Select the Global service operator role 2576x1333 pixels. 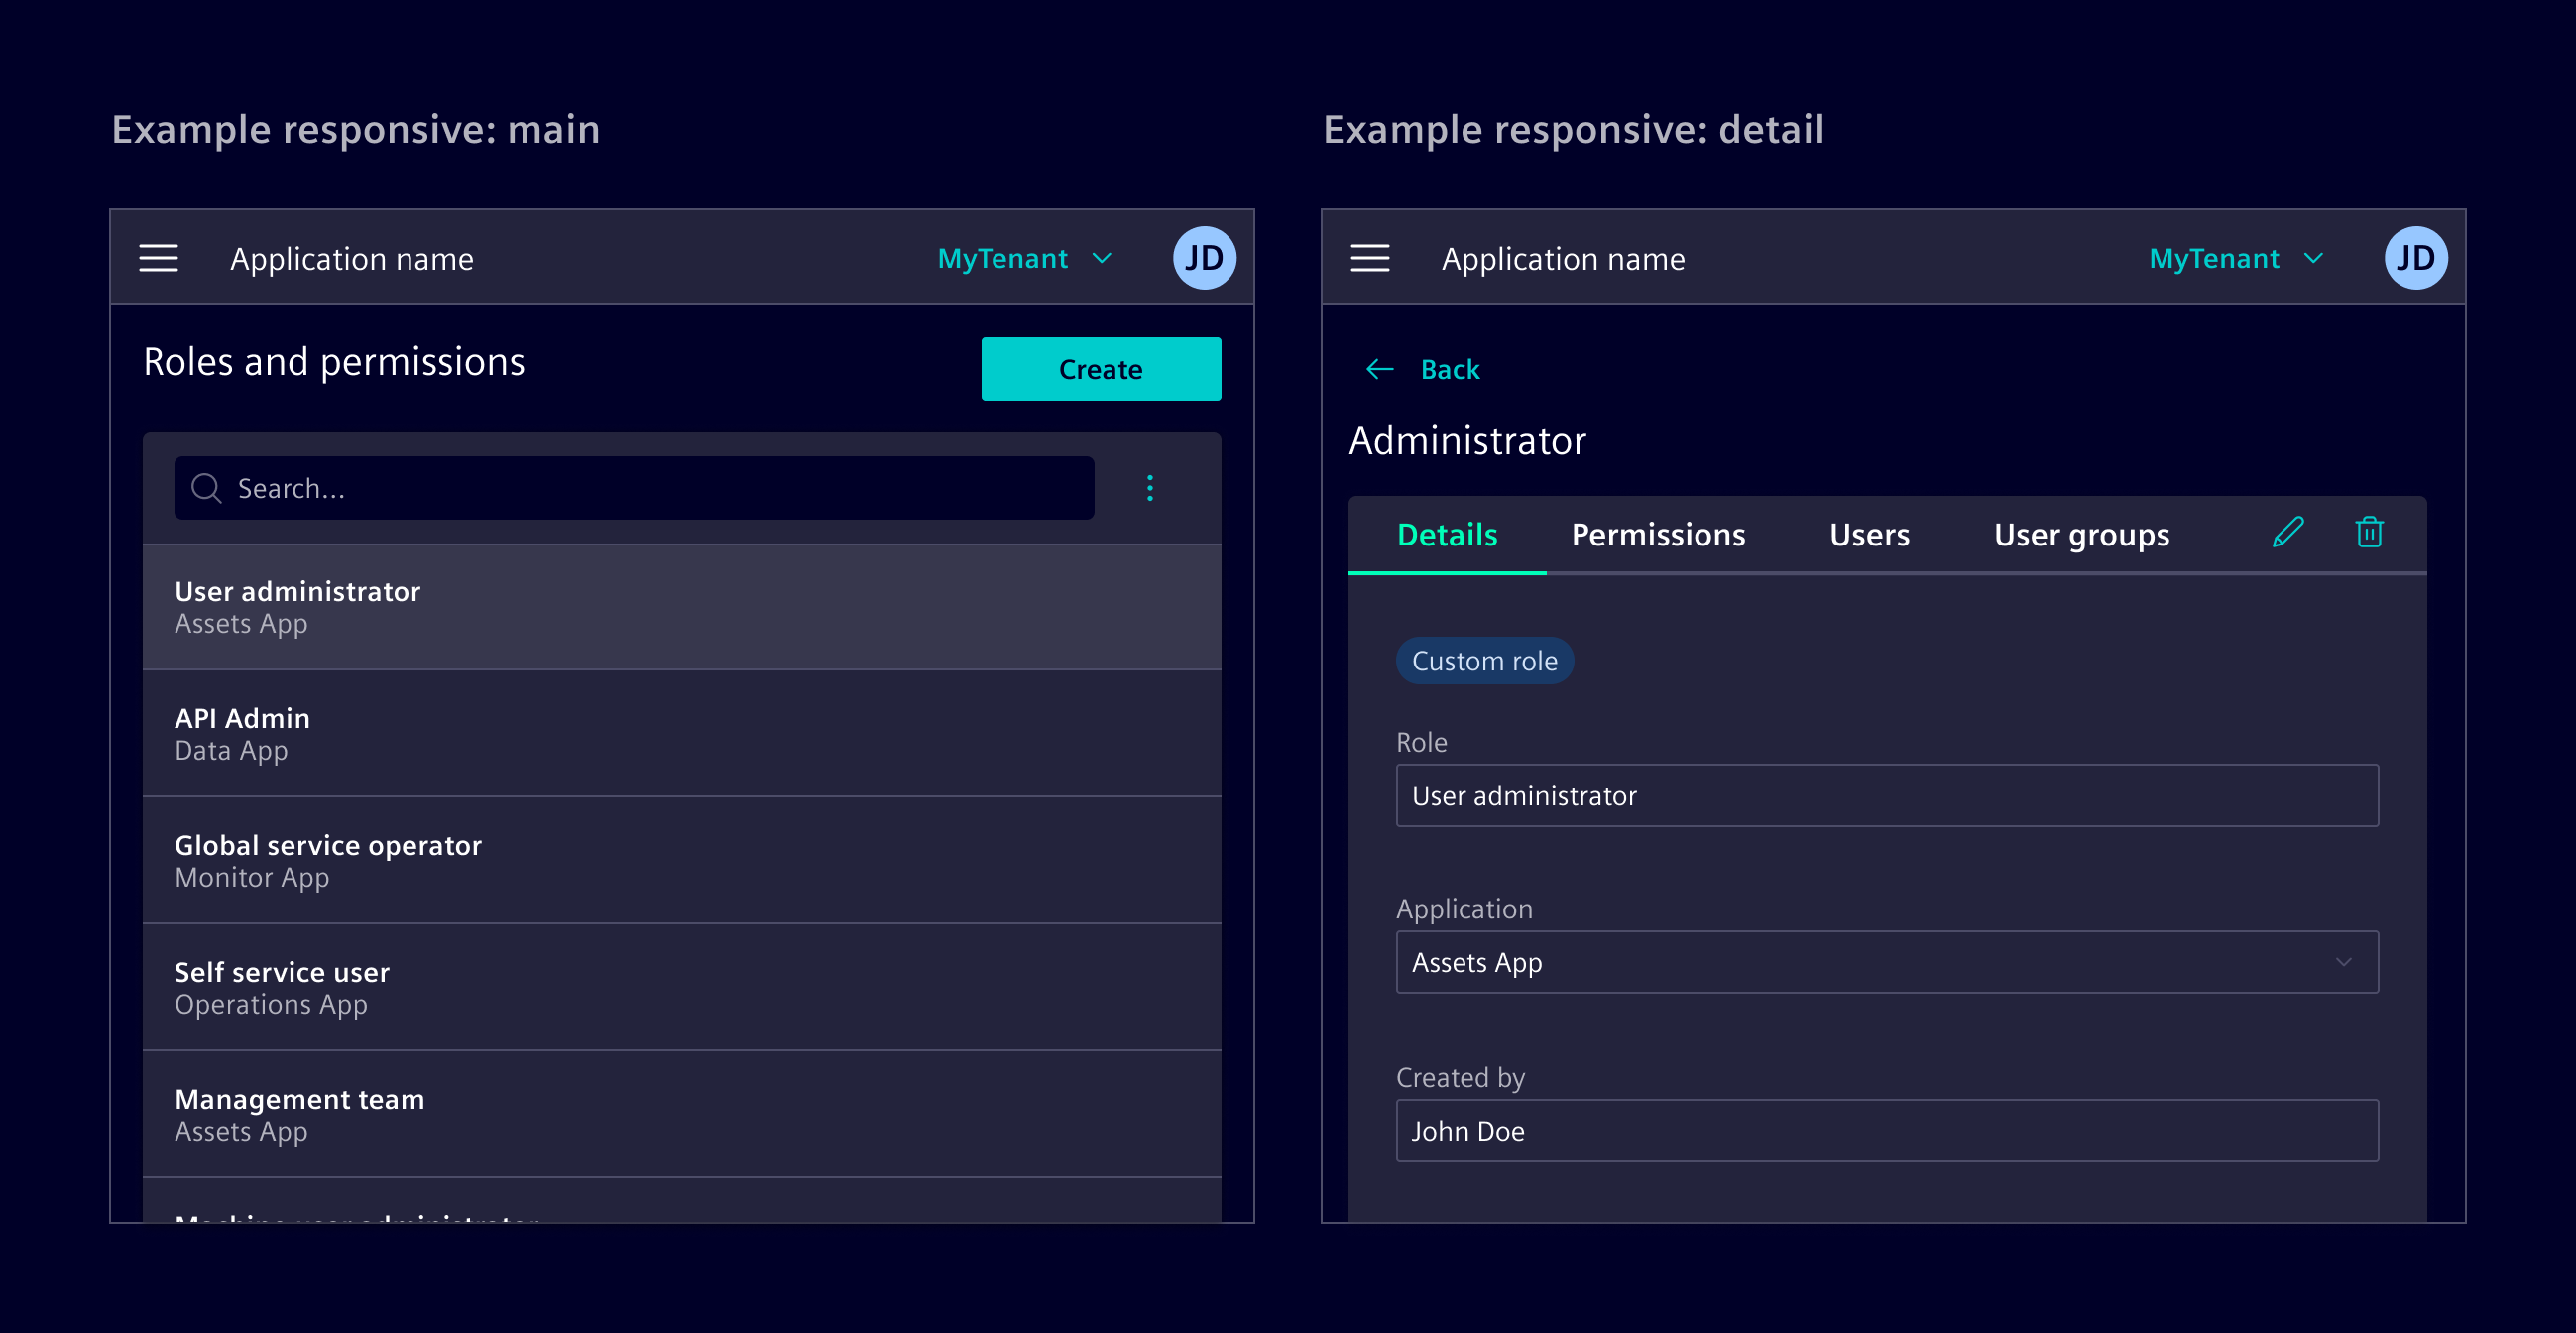(x=681, y=860)
